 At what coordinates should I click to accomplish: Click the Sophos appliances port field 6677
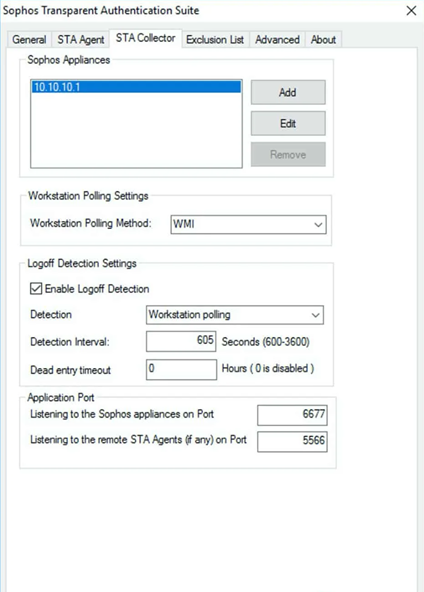tap(292, 415)
